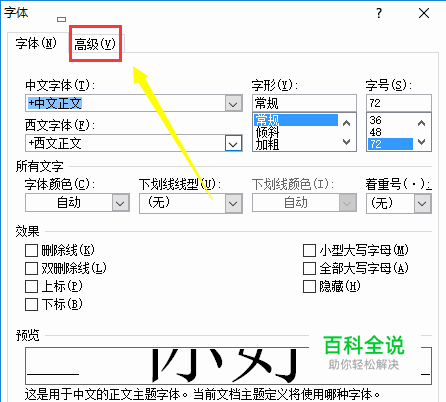446x402 pixels.
Task: Click the 字形 text box showing 常规
Action: tap(304, 103)
